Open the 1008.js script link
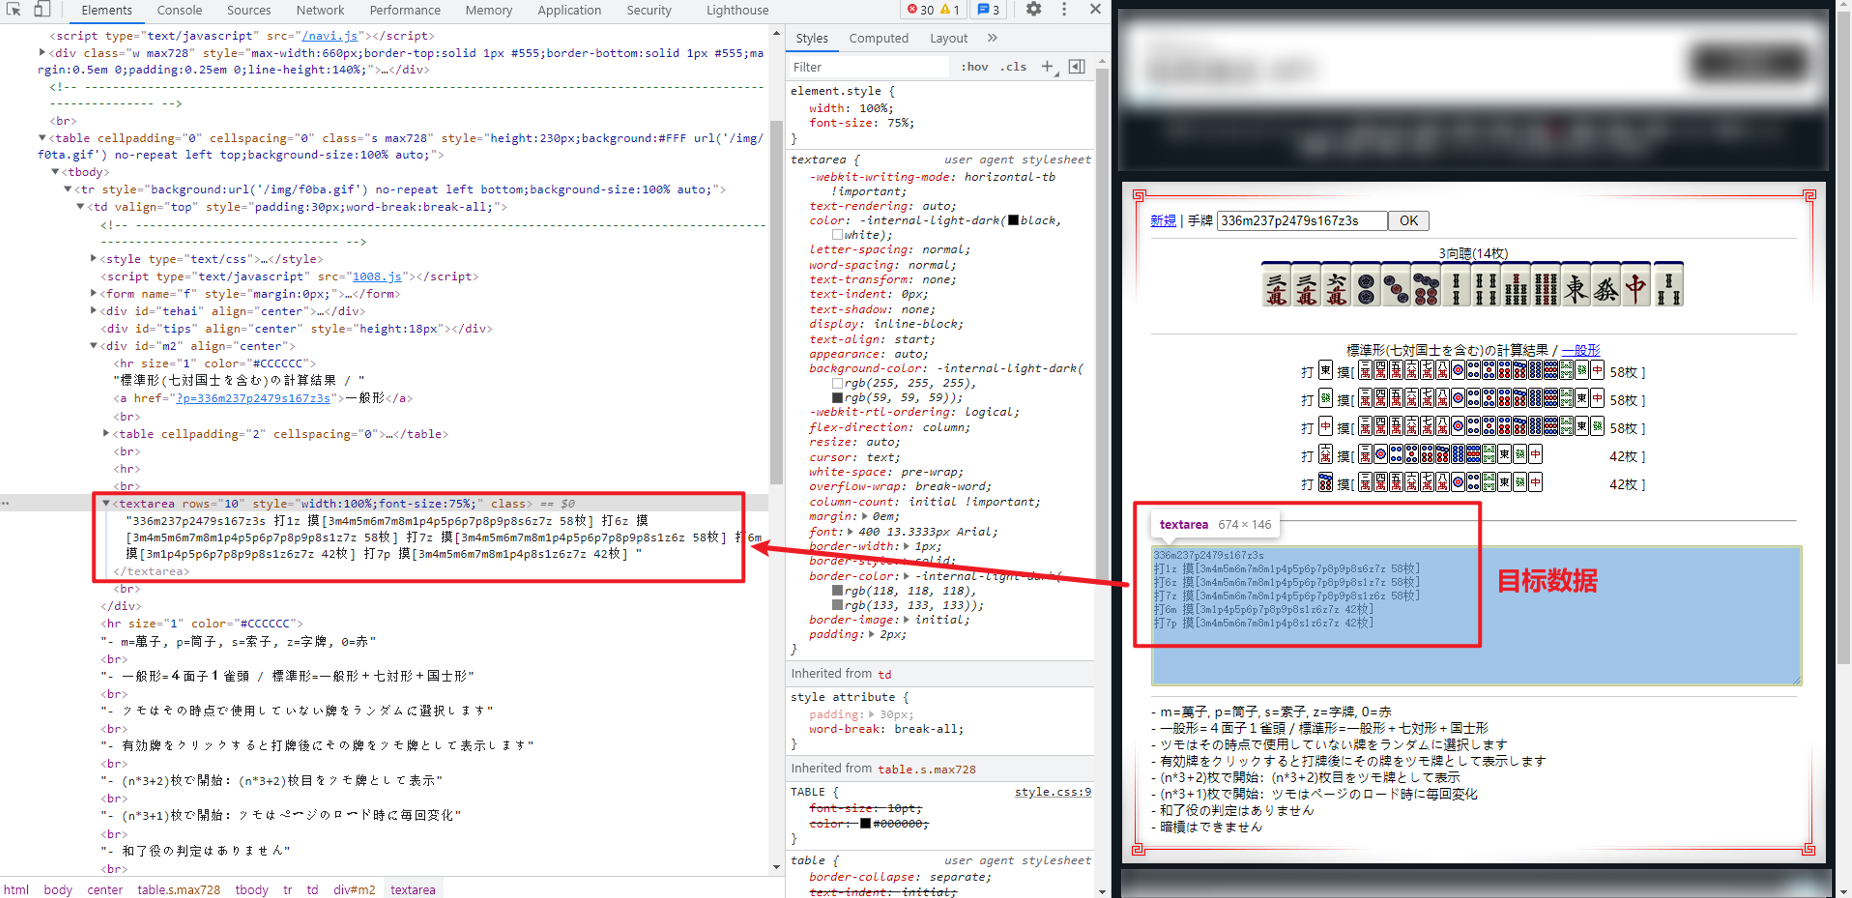 (377, 277)
